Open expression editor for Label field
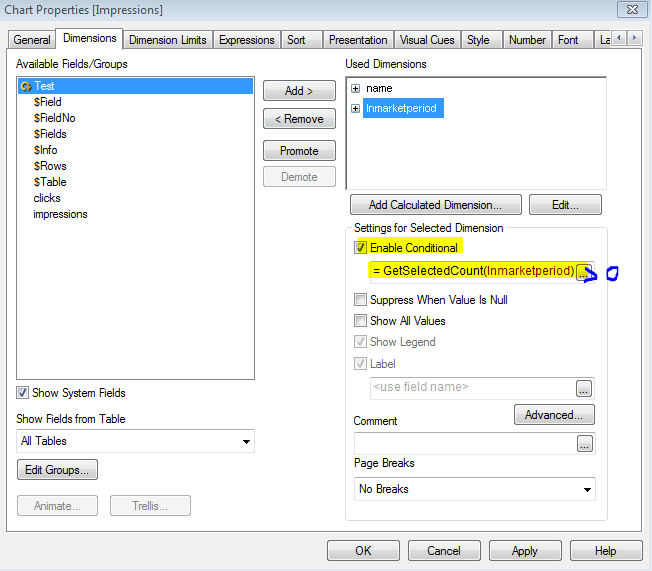652x571 pixels. (x=584, y=389)
